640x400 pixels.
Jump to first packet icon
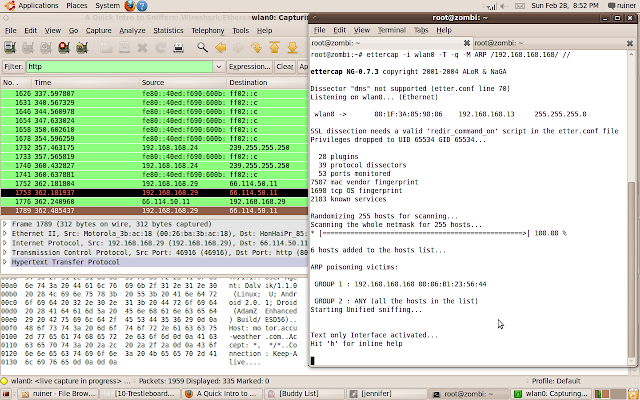click(274, 47)
